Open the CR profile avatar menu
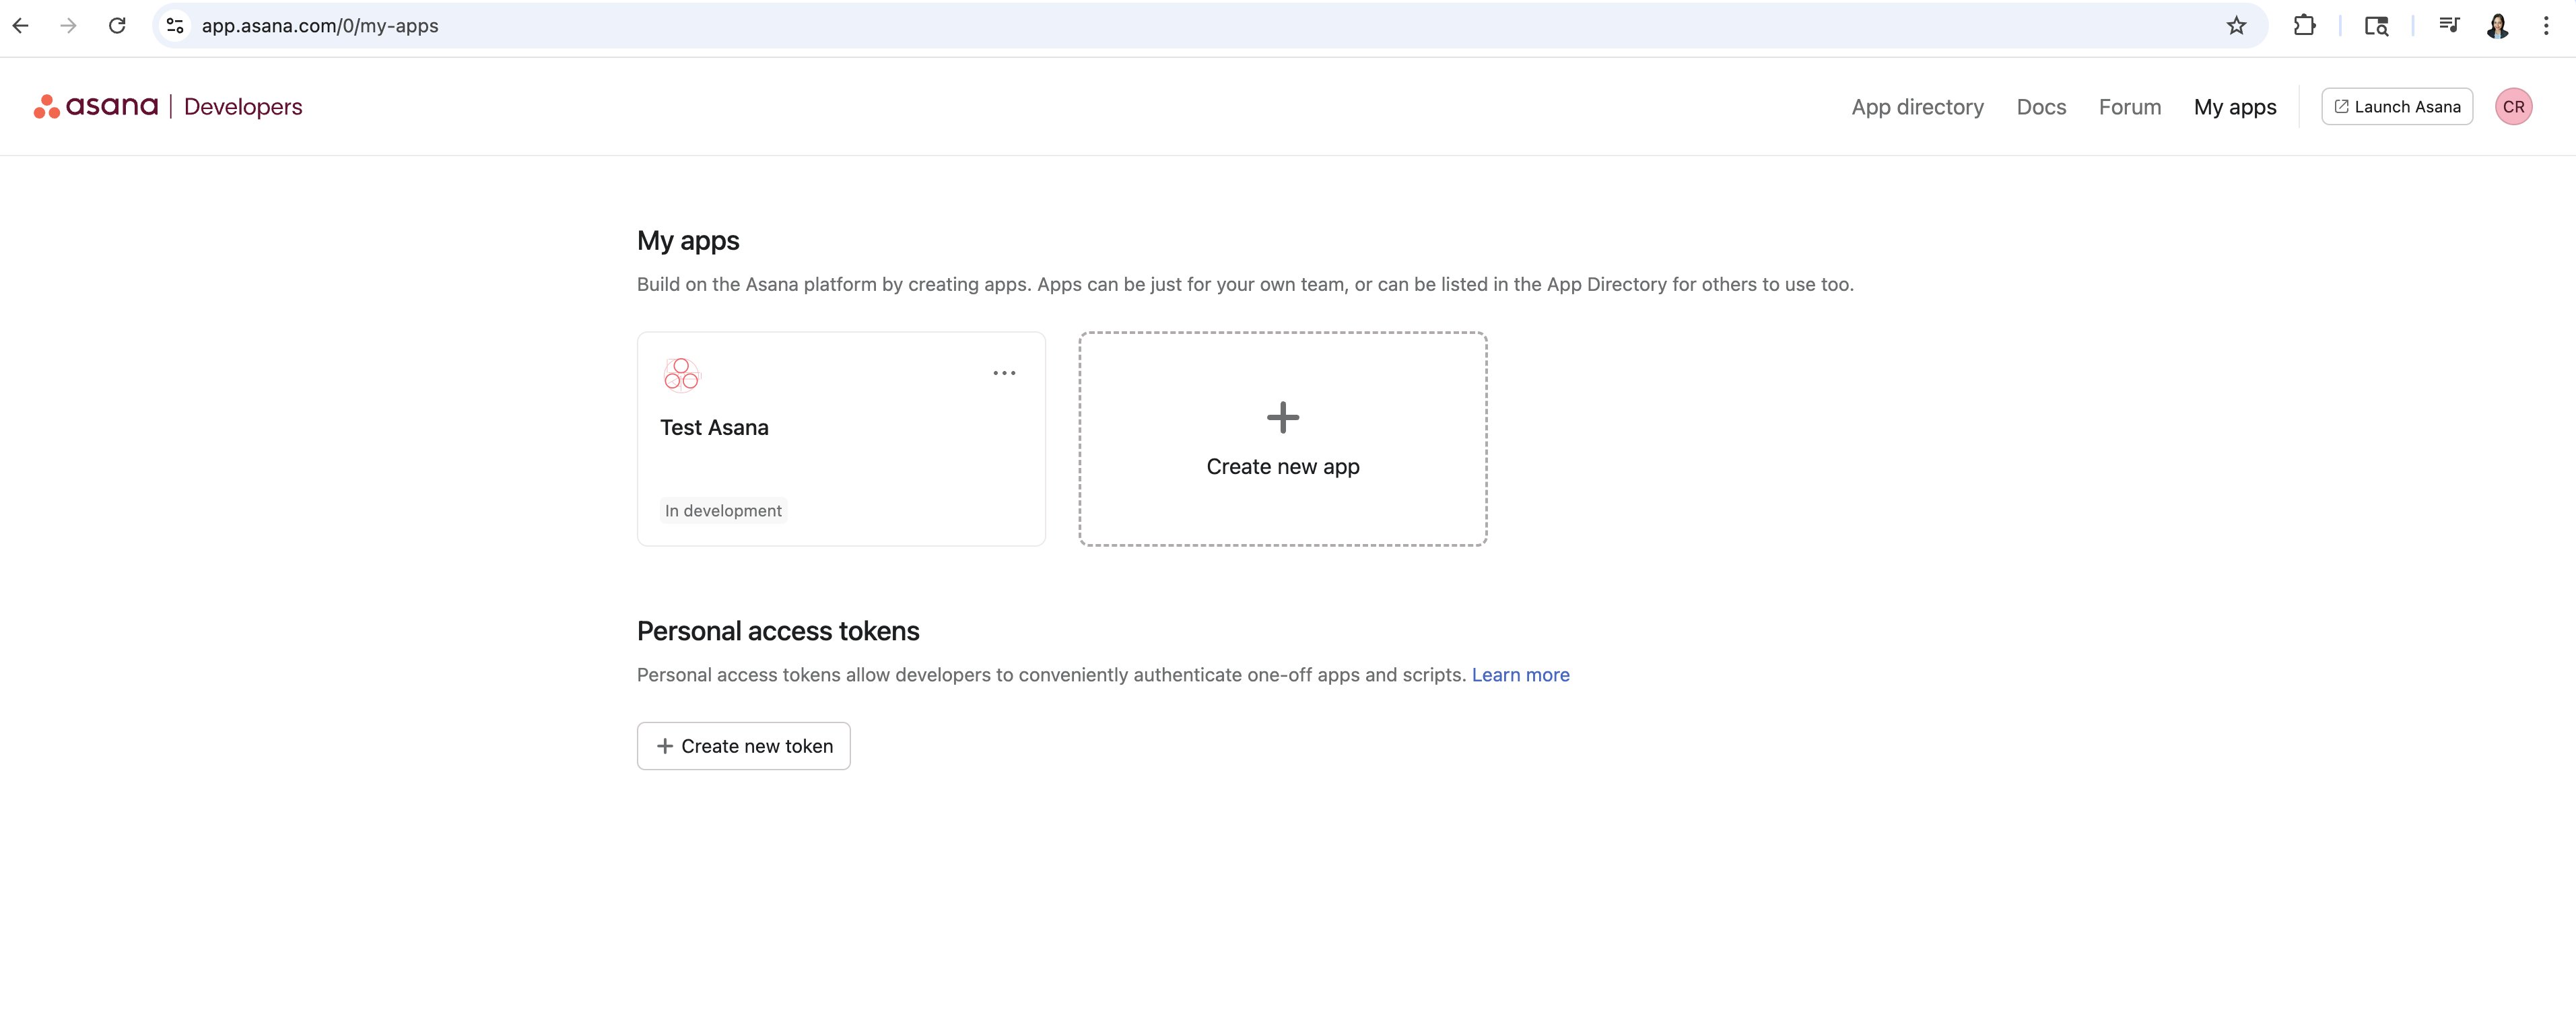 tap(2514, 106)
